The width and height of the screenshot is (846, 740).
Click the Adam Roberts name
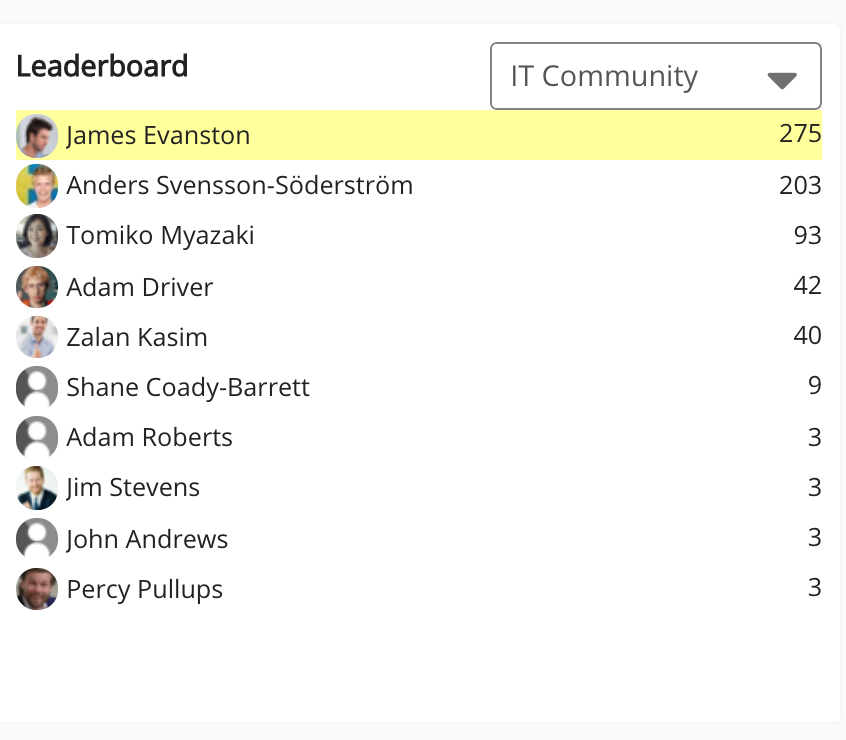[x=149, y=438]
